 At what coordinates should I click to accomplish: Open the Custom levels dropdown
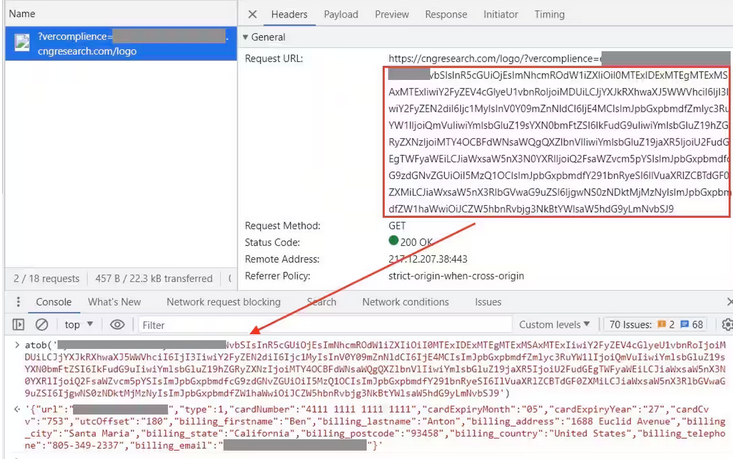click(x=556, y=325)
